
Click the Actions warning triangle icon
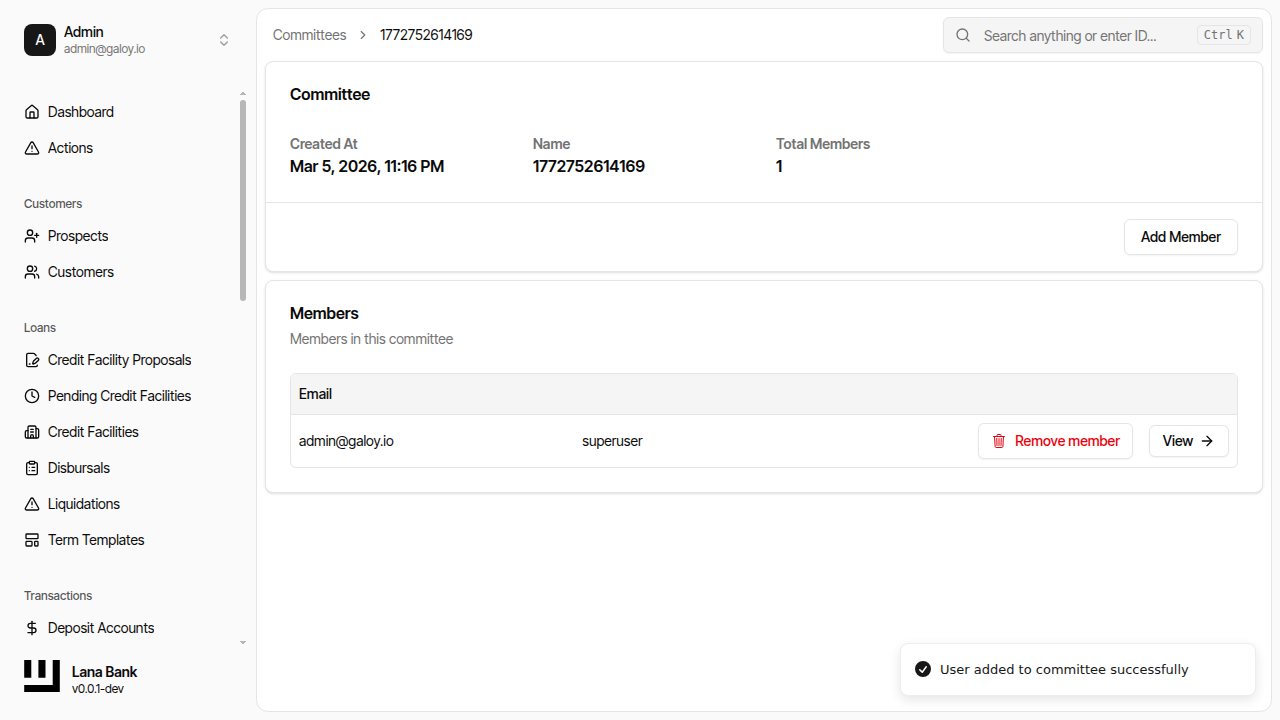(31, 147)
